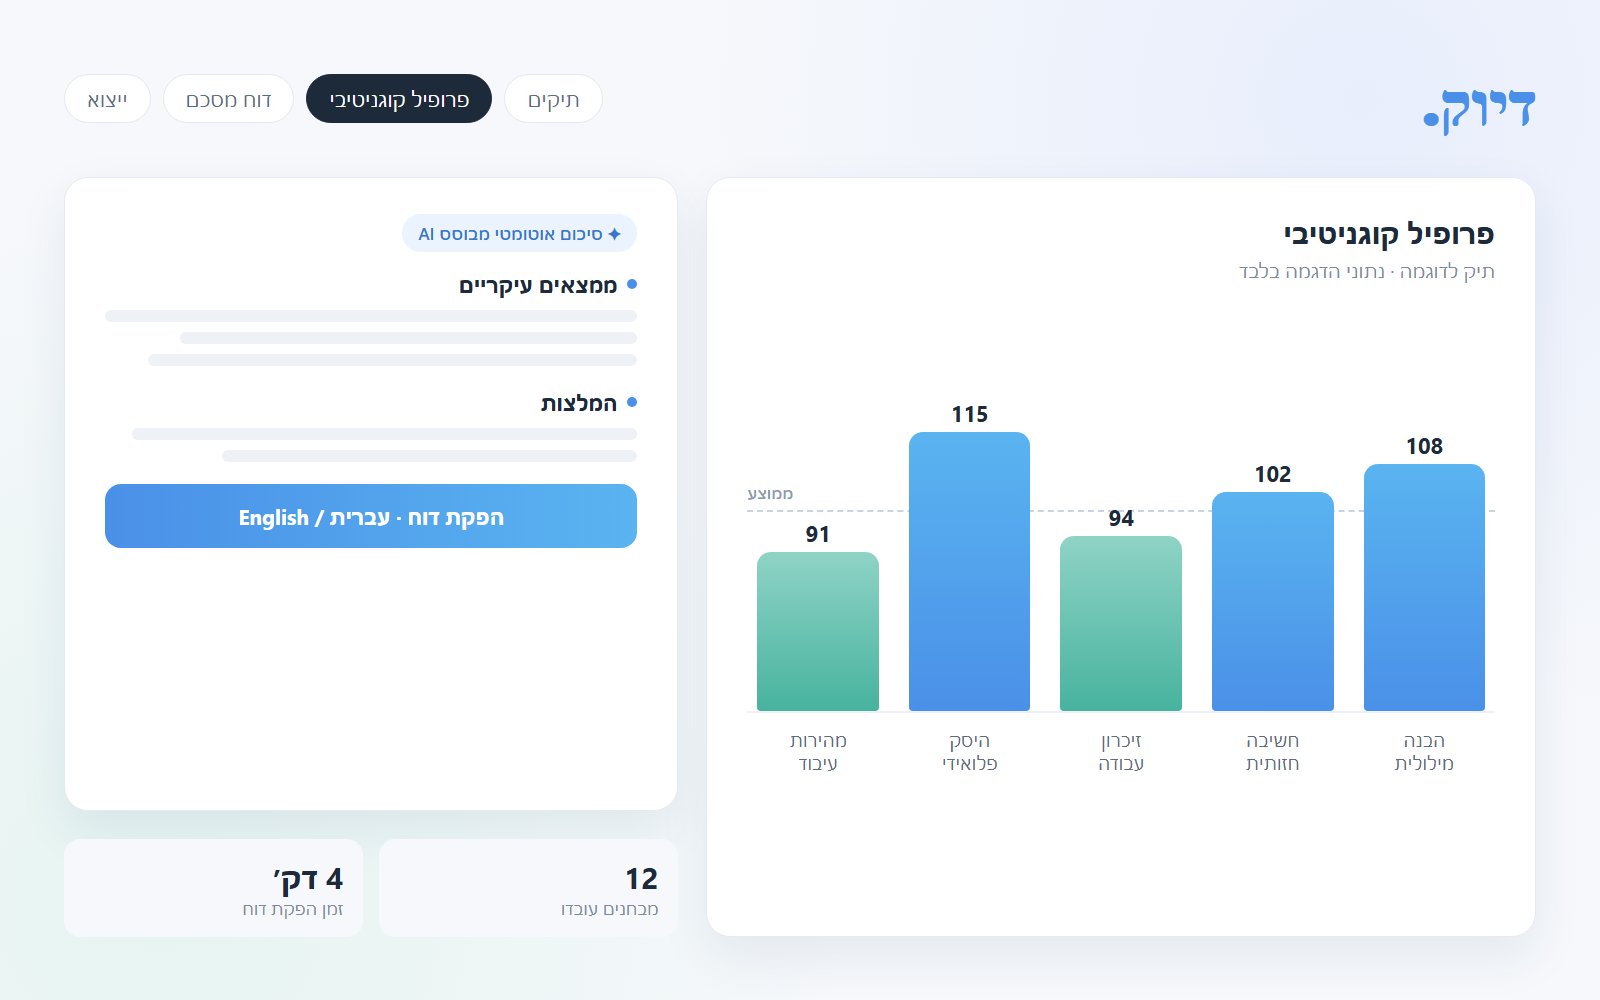
Task: Click the ממצאים עיקריים heading
Action: tap(538, 286)
